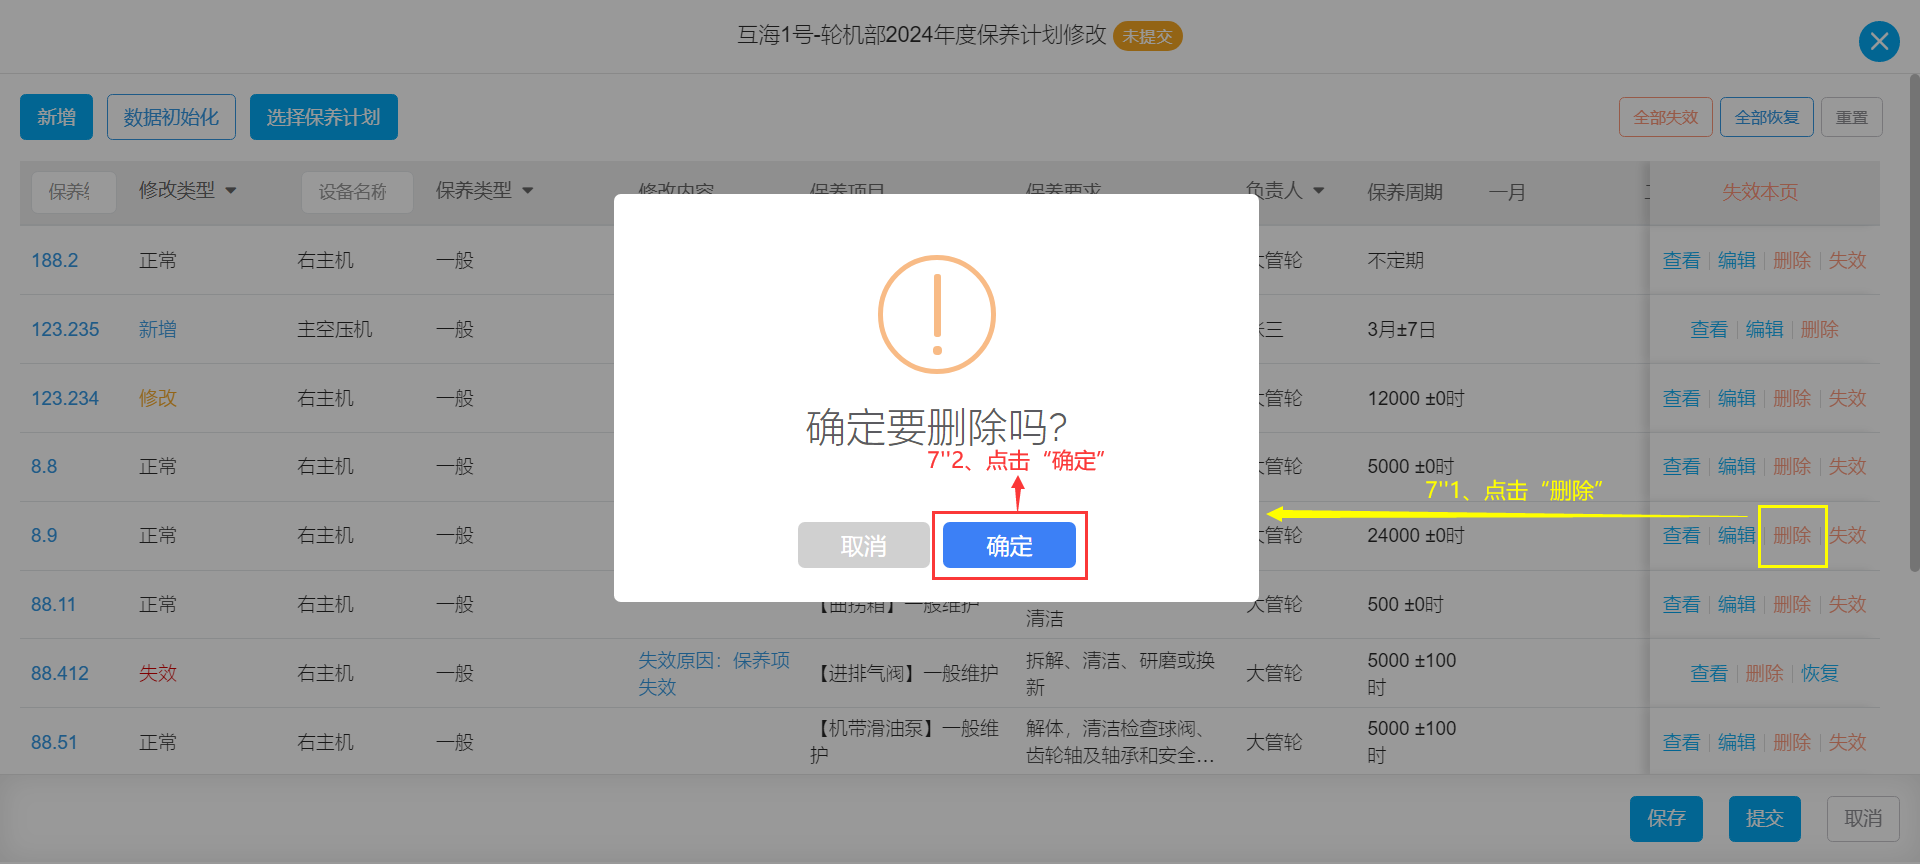Click 删除 in row 88.412
Image resolution: width=1920 pixels, height=864 pixels.
coord(1765,673)
